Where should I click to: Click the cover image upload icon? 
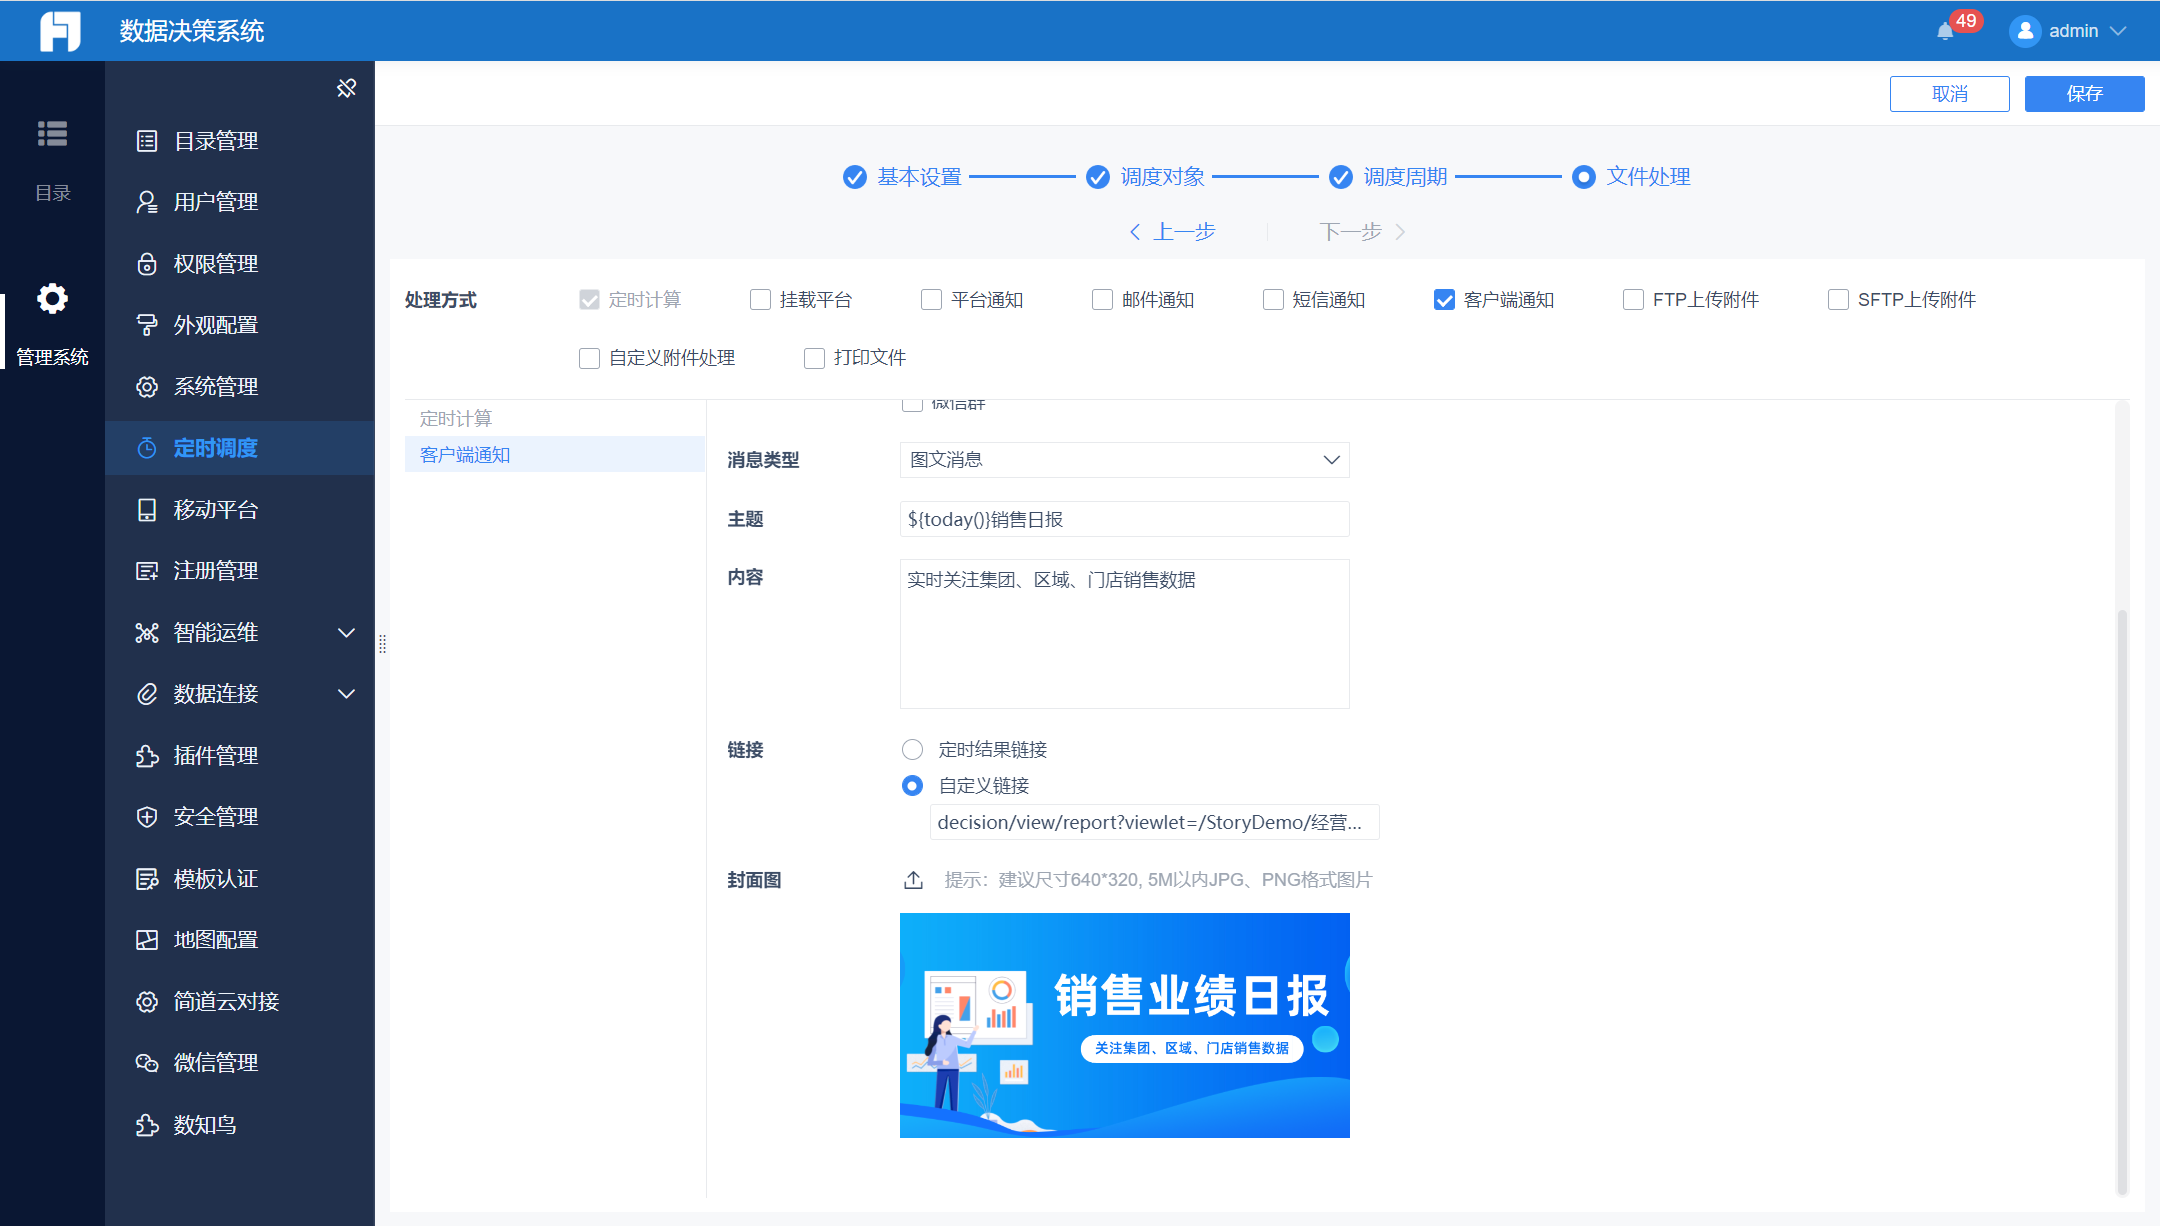913,880
